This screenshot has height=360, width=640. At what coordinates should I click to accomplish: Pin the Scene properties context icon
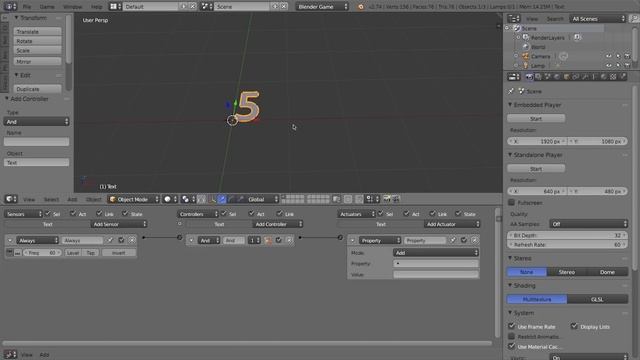[x=511, y=91]
